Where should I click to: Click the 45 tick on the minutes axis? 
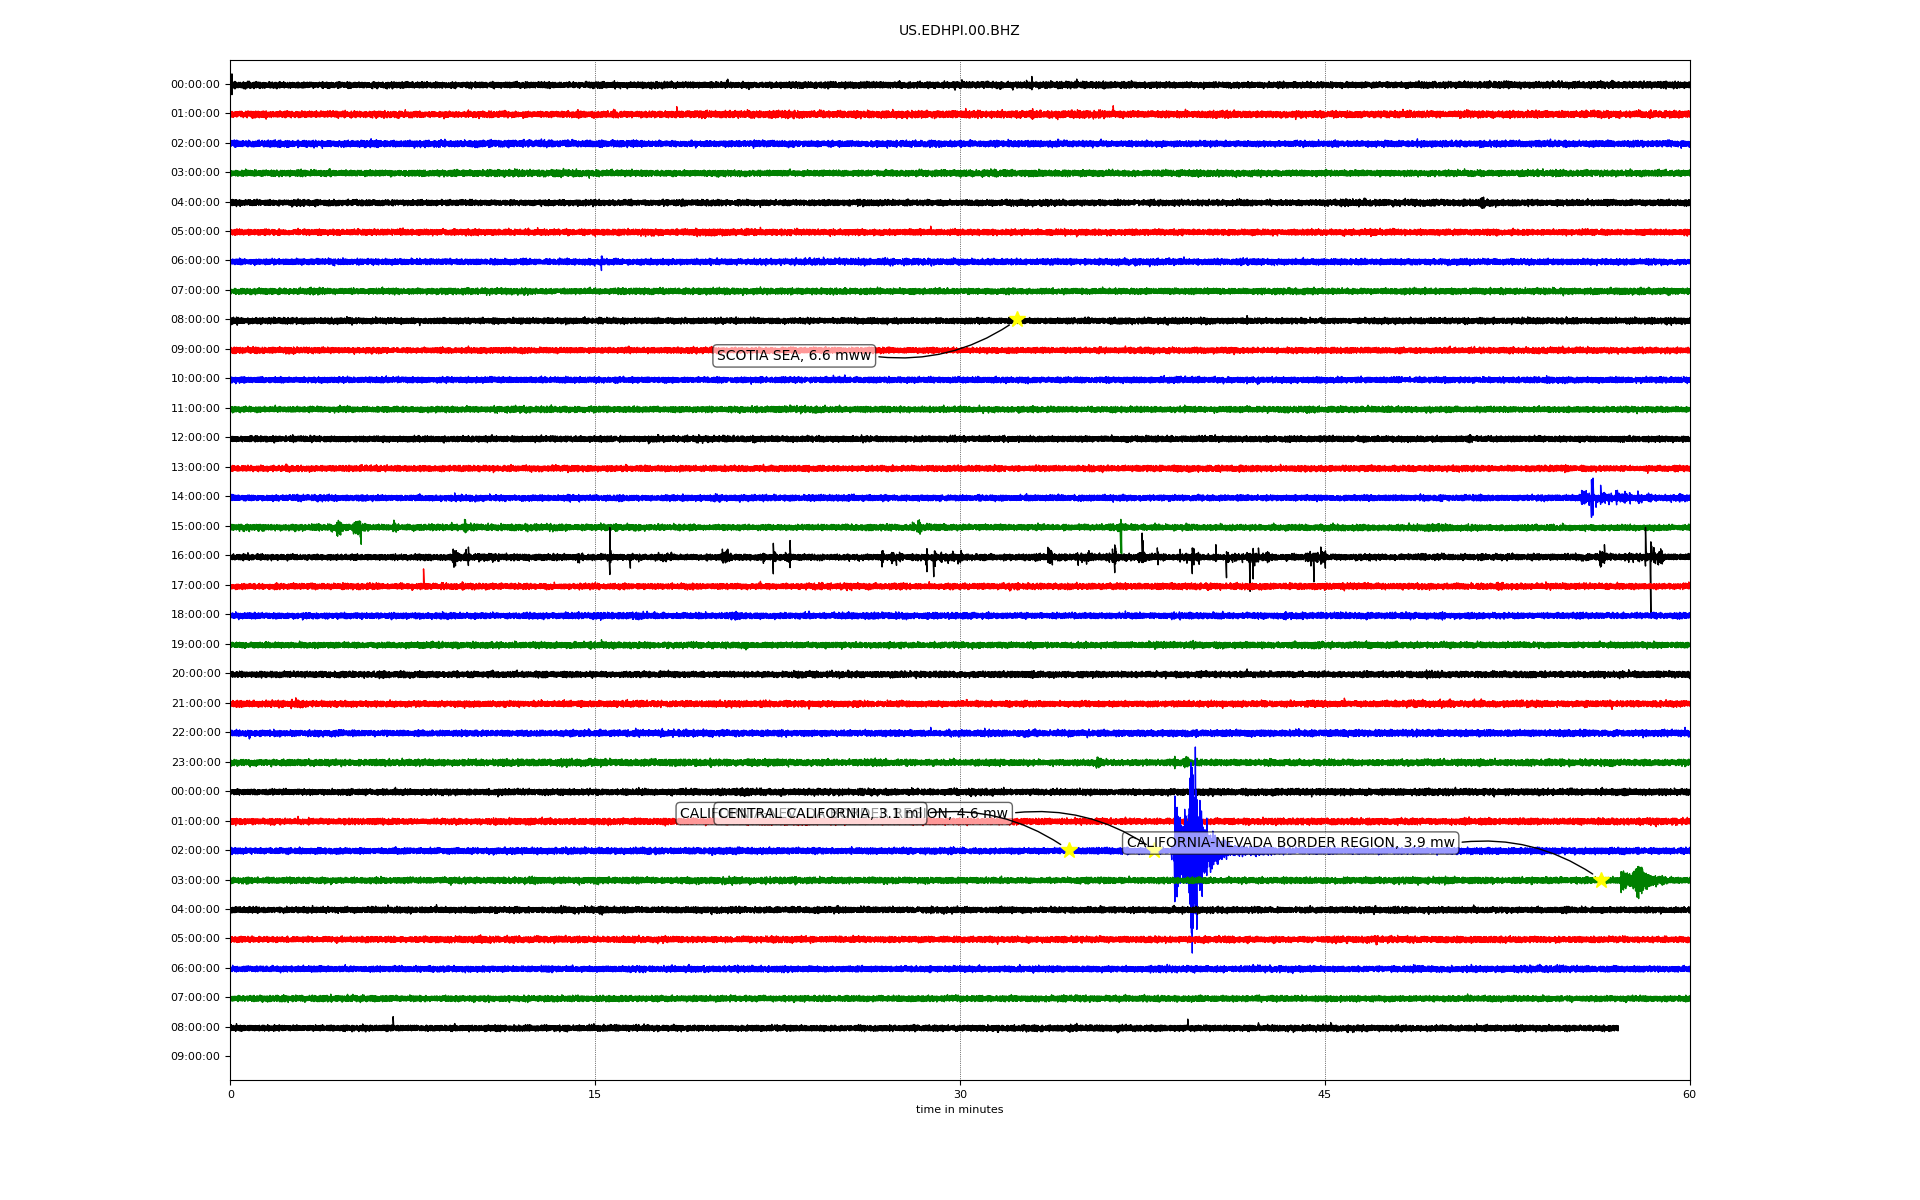coord(1325,1095)
